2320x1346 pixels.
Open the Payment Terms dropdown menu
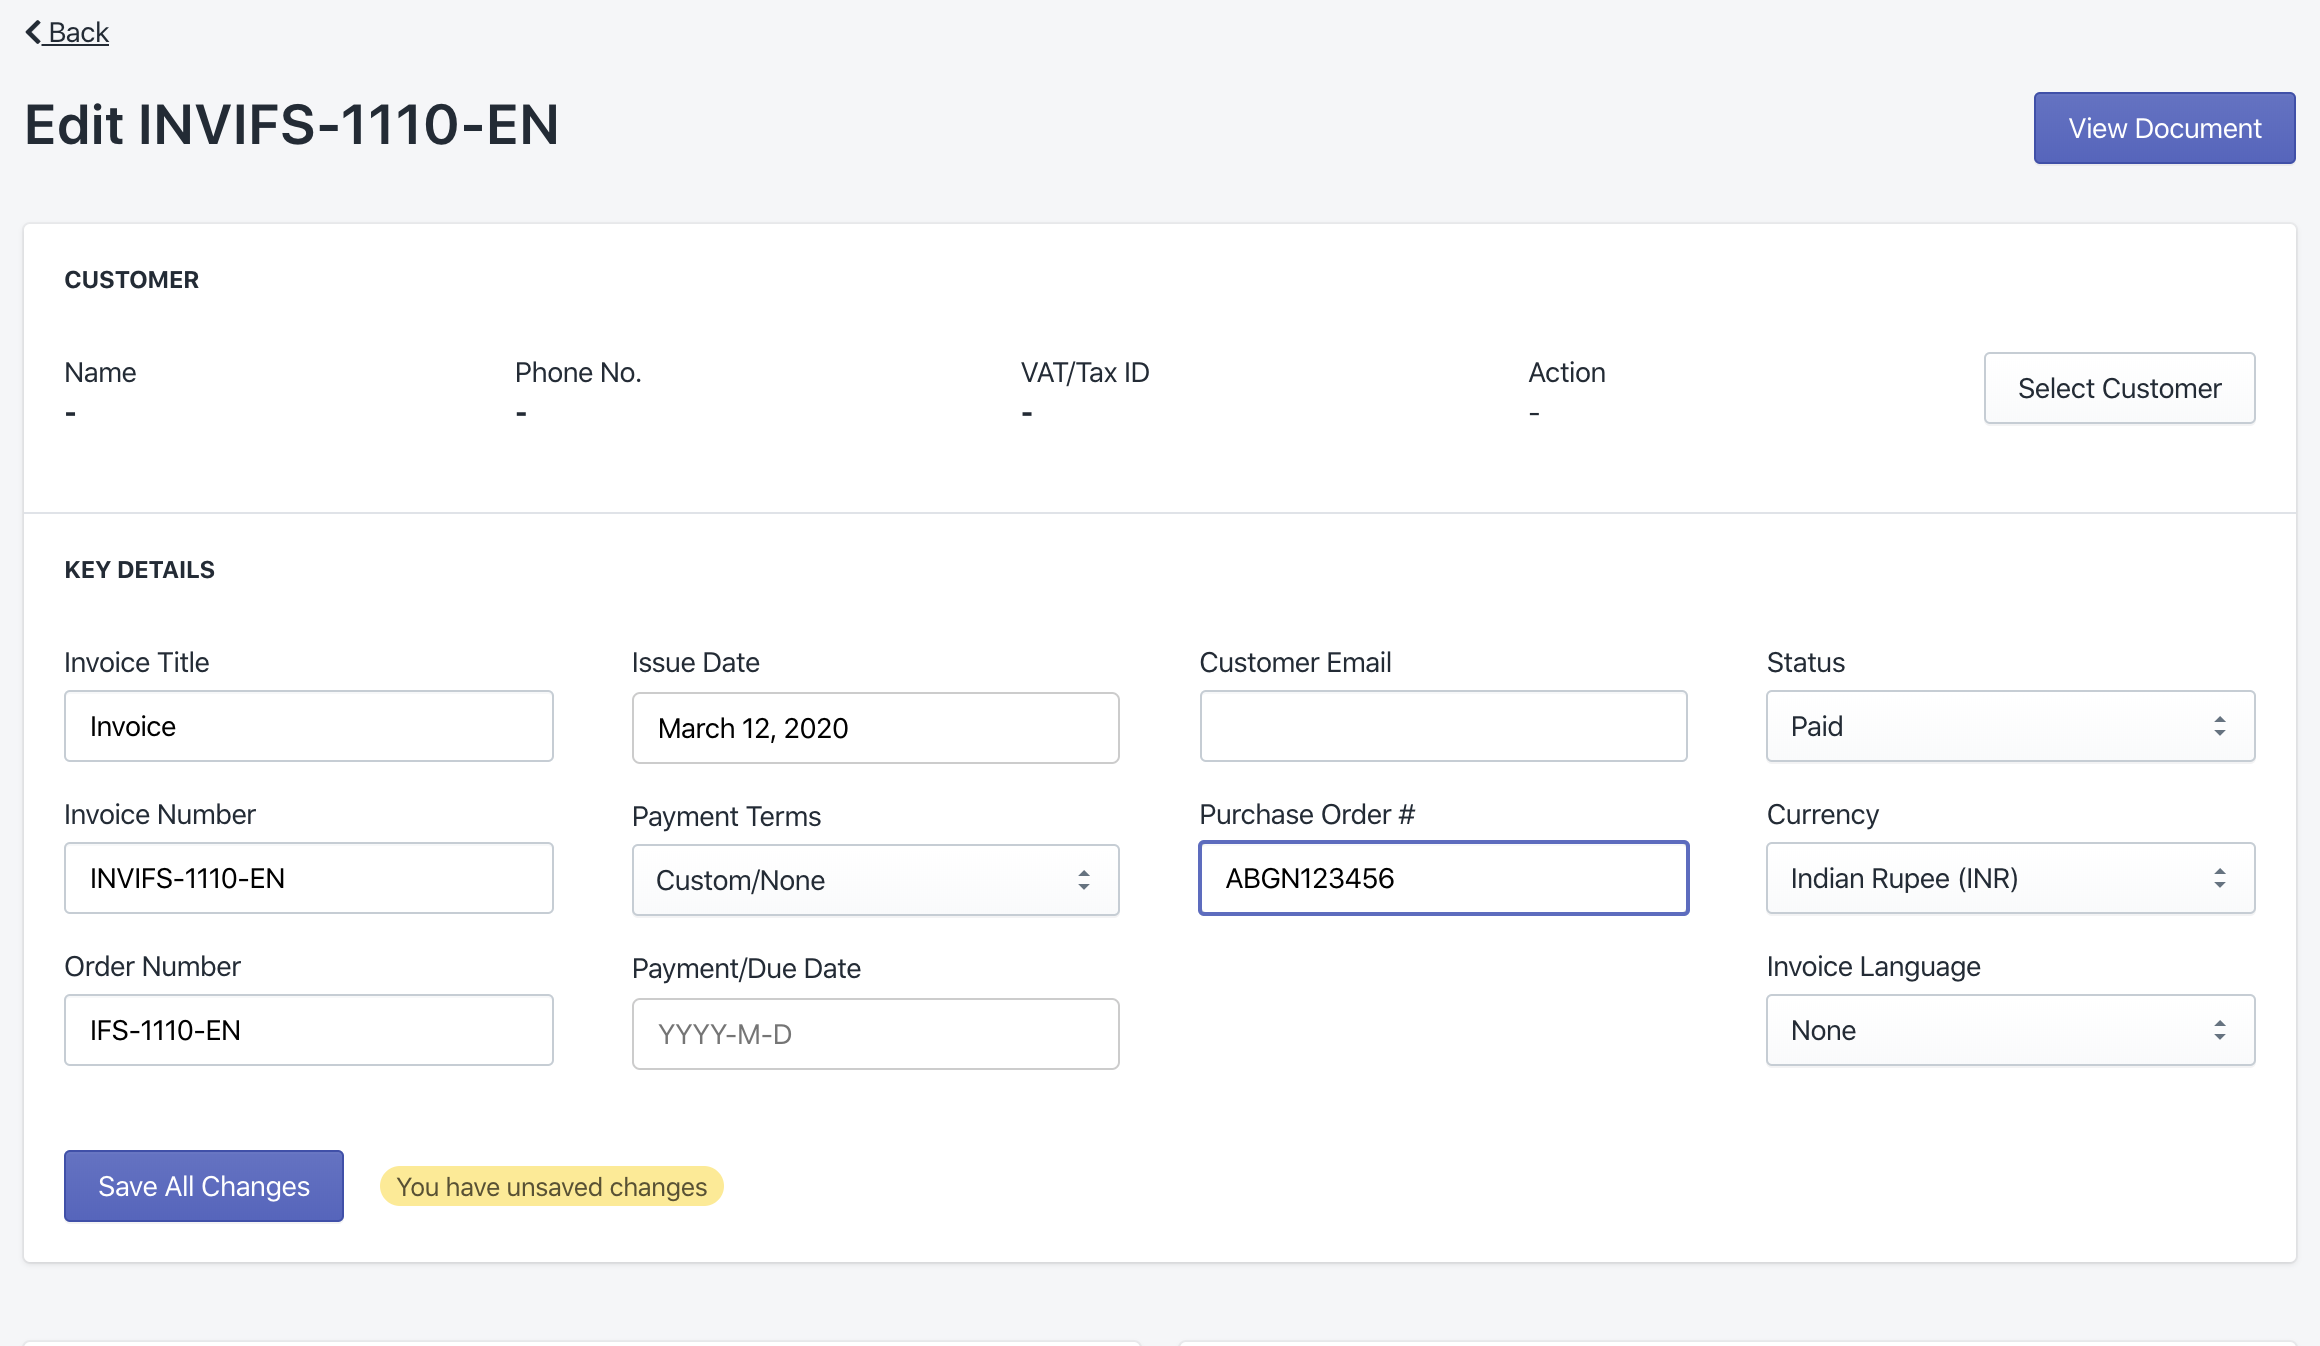point(875,878)
